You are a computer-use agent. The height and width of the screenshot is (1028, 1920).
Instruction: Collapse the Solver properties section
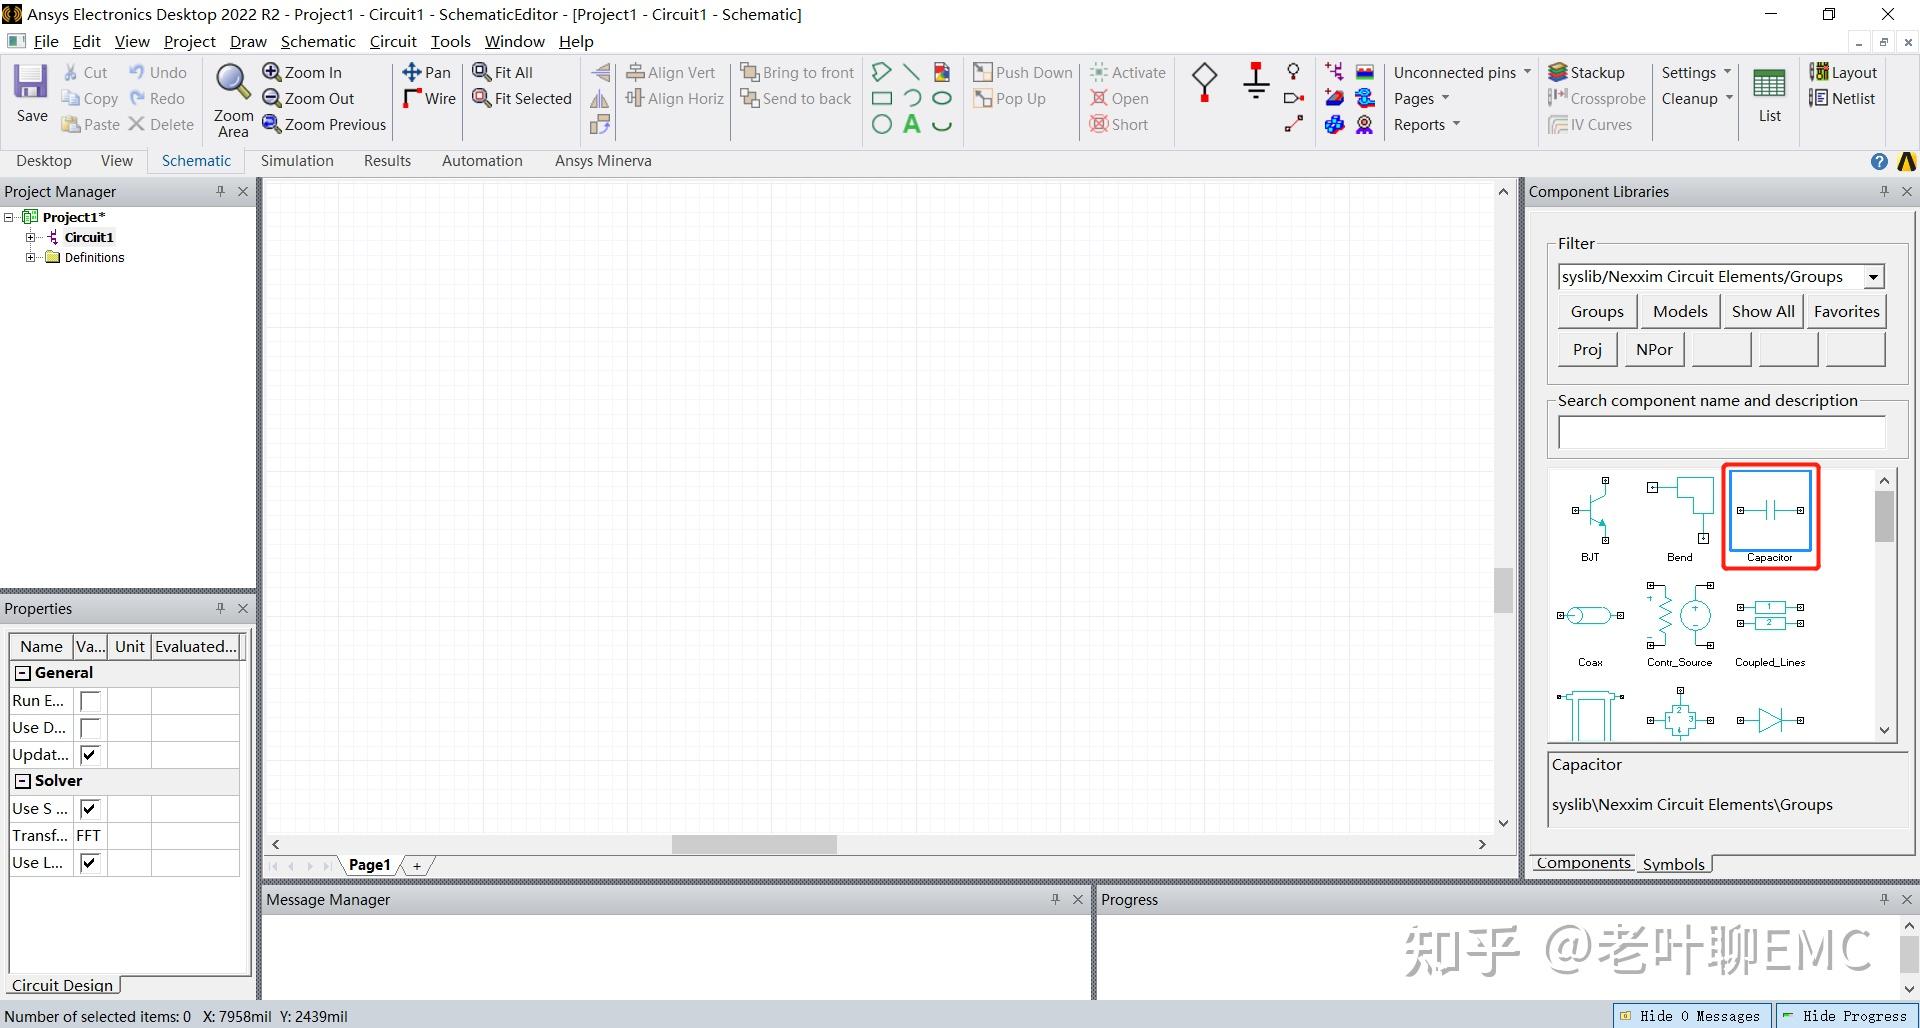coord(23,781)
